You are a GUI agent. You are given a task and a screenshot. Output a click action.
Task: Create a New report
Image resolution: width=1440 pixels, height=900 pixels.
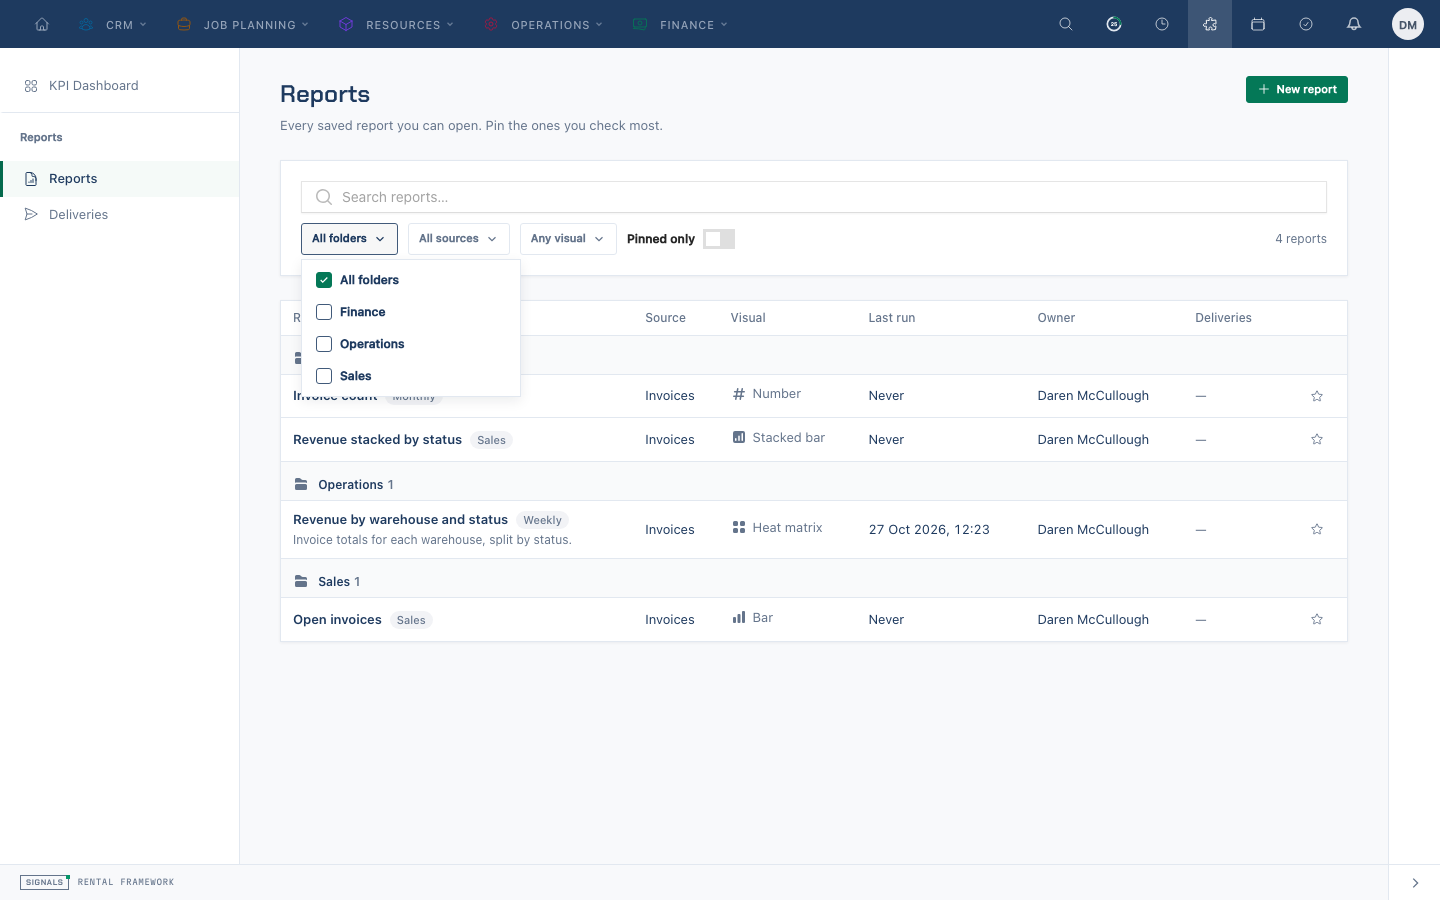click(1296, 89)
